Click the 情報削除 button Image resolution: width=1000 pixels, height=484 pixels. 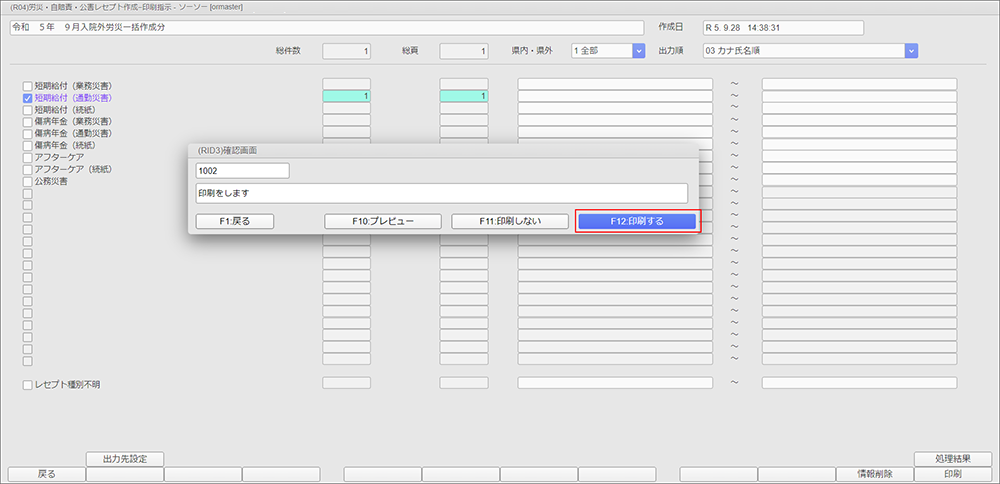point(875,474)
